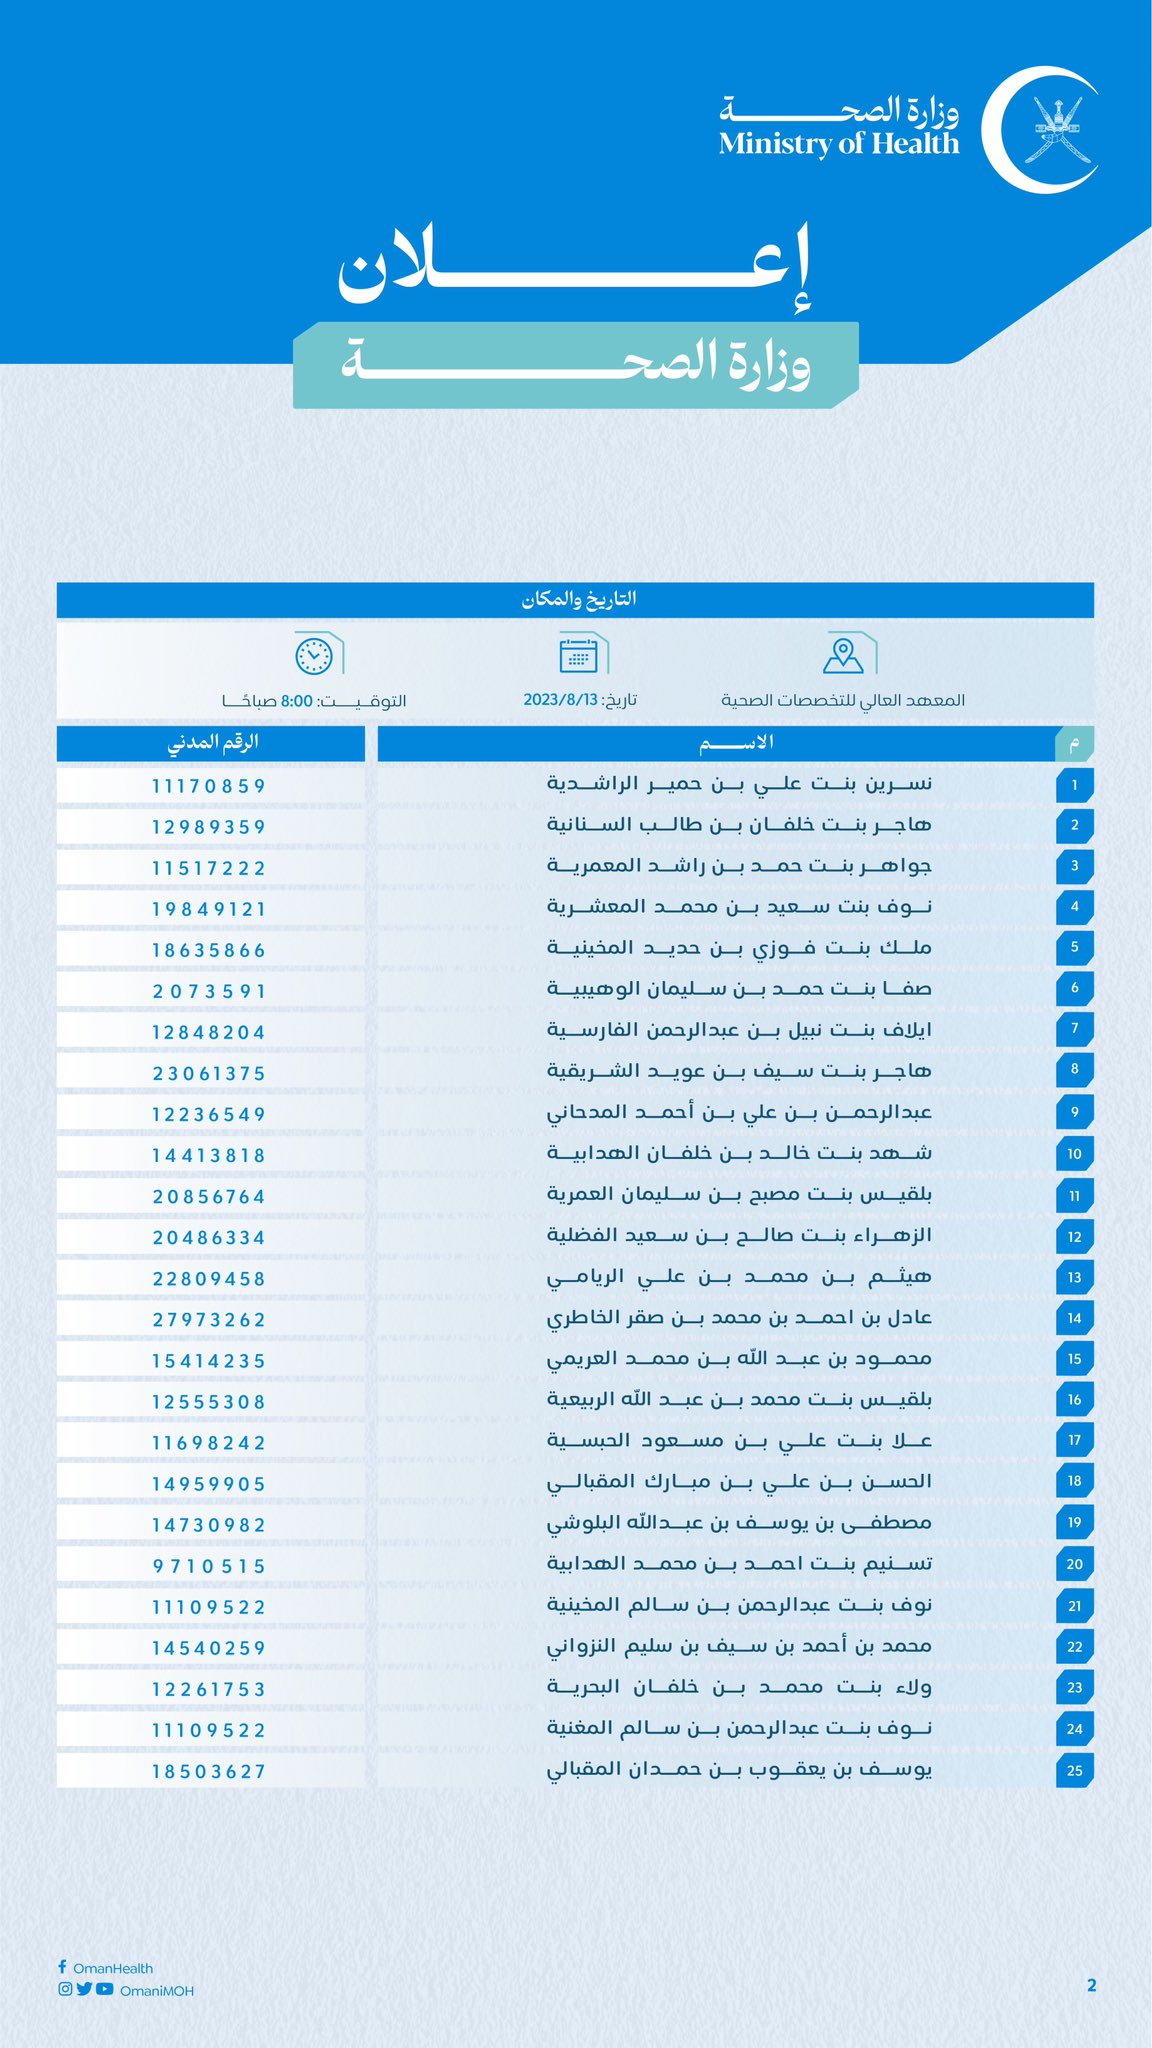Click name 'عادل بن احمد بن محمد بن صقر الخاطري'

coord(739,1318)
